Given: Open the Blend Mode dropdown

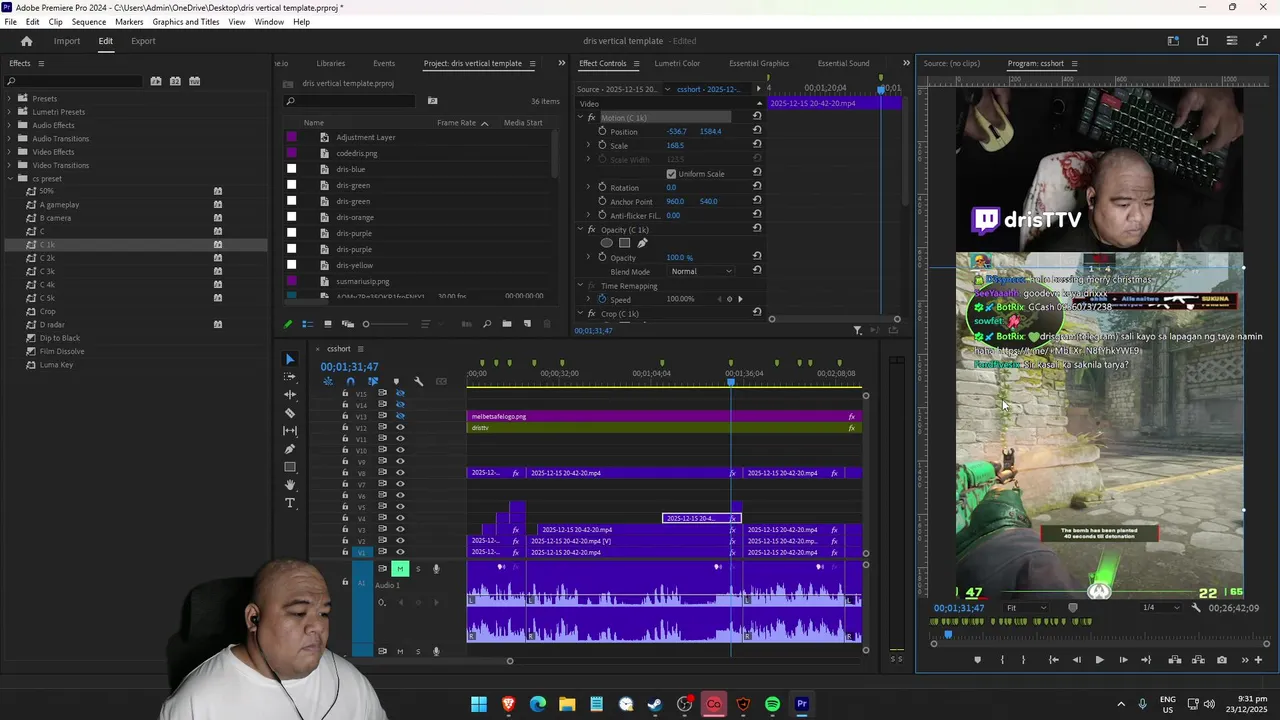Looking at the screenshot, I should pyautogui.click(x=700, y=272).
